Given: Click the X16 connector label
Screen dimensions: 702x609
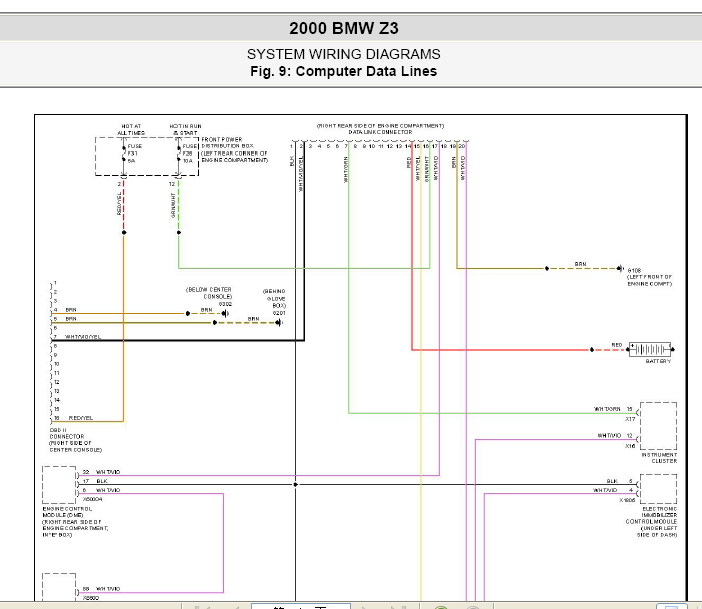Looking at the screenshot, I should coord(630,446).
